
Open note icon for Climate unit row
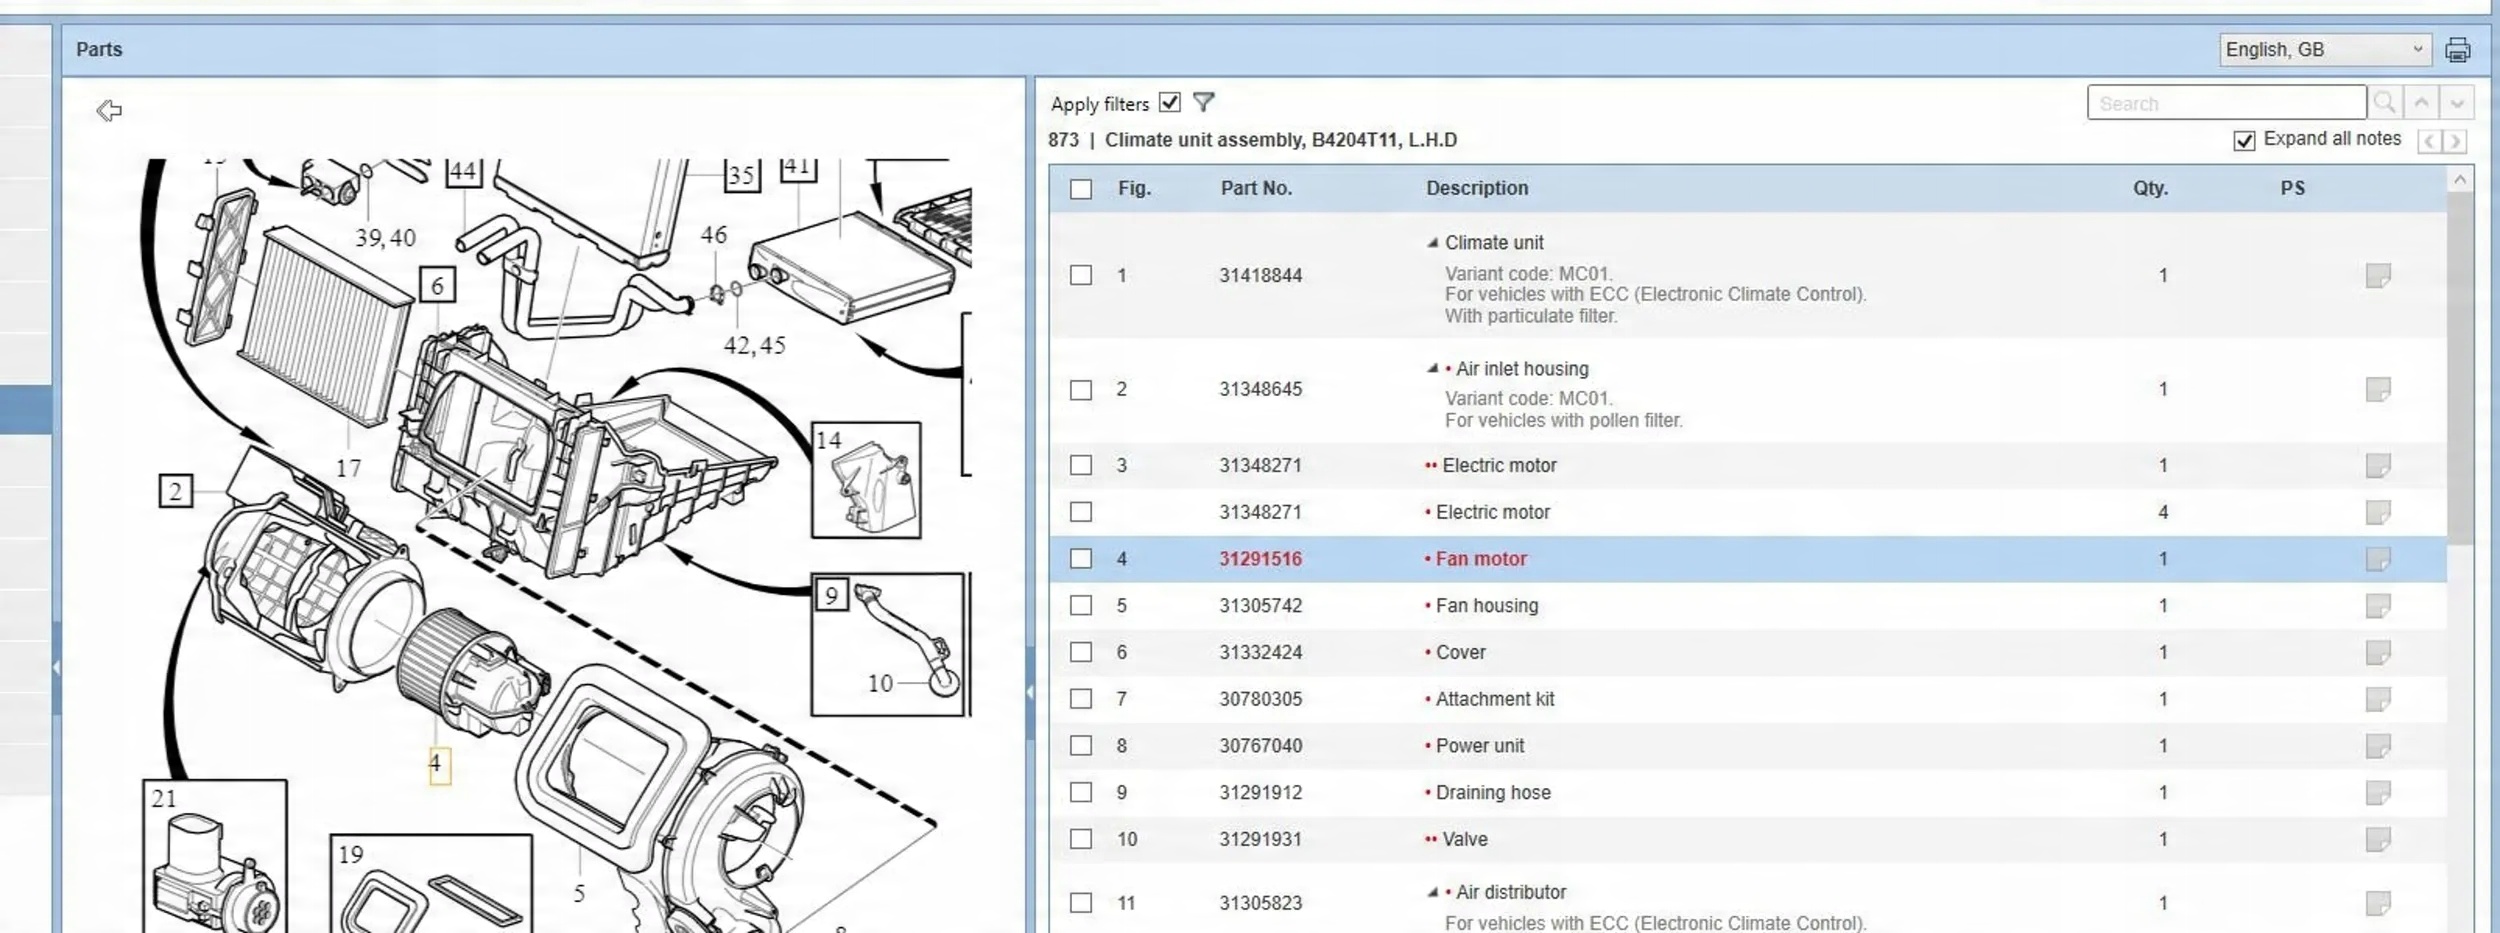click(2378, 275)
